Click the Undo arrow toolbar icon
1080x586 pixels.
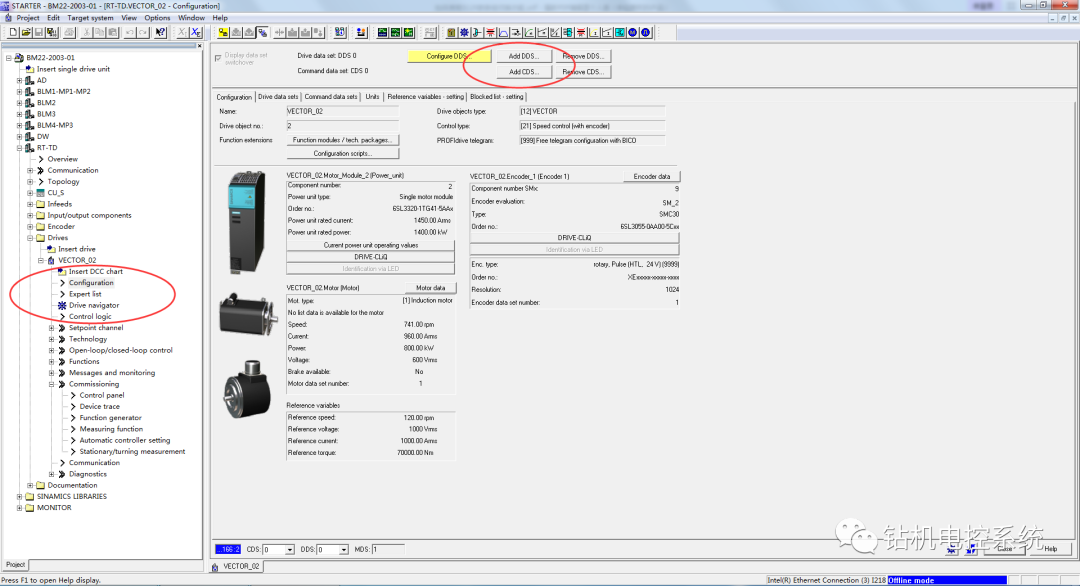click(x=129, y=32)
